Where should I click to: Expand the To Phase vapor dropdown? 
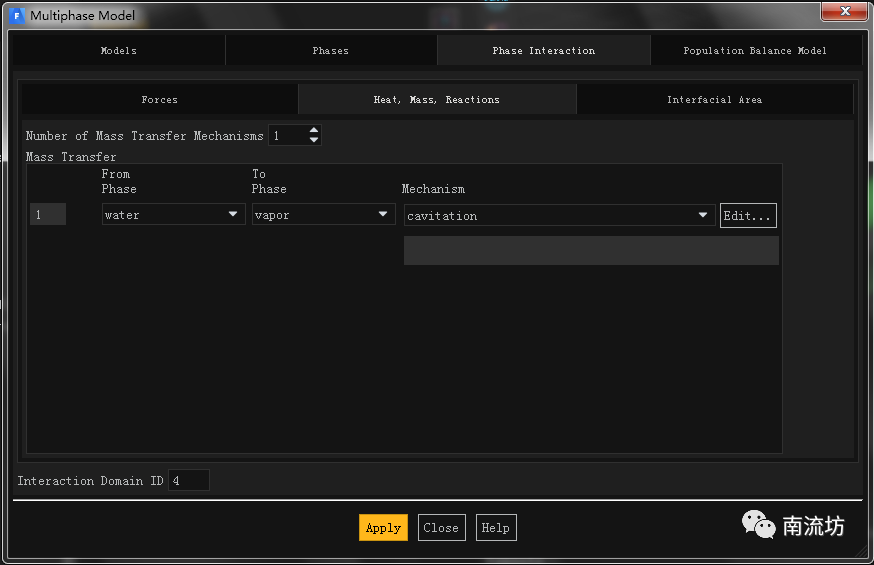click(323, 215)
